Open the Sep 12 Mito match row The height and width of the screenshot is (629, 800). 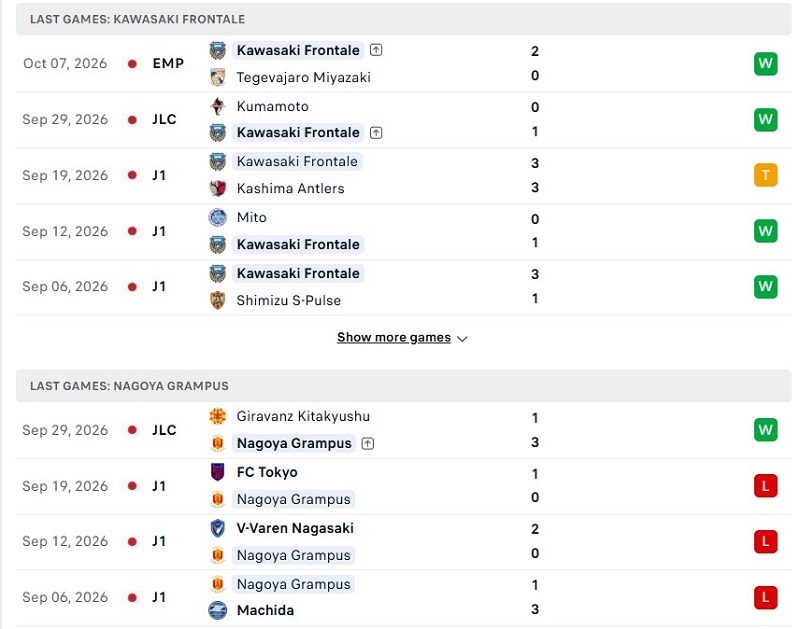[403, 232]
